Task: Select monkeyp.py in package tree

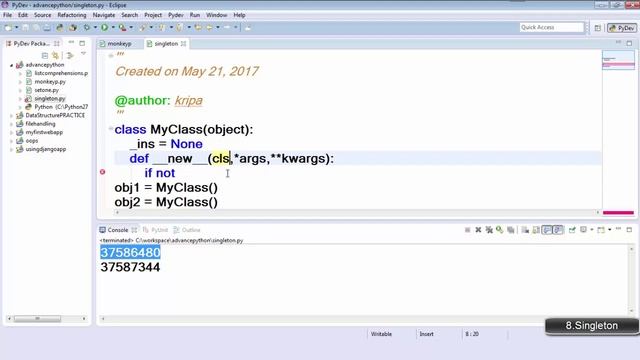Action: (50, 82)
